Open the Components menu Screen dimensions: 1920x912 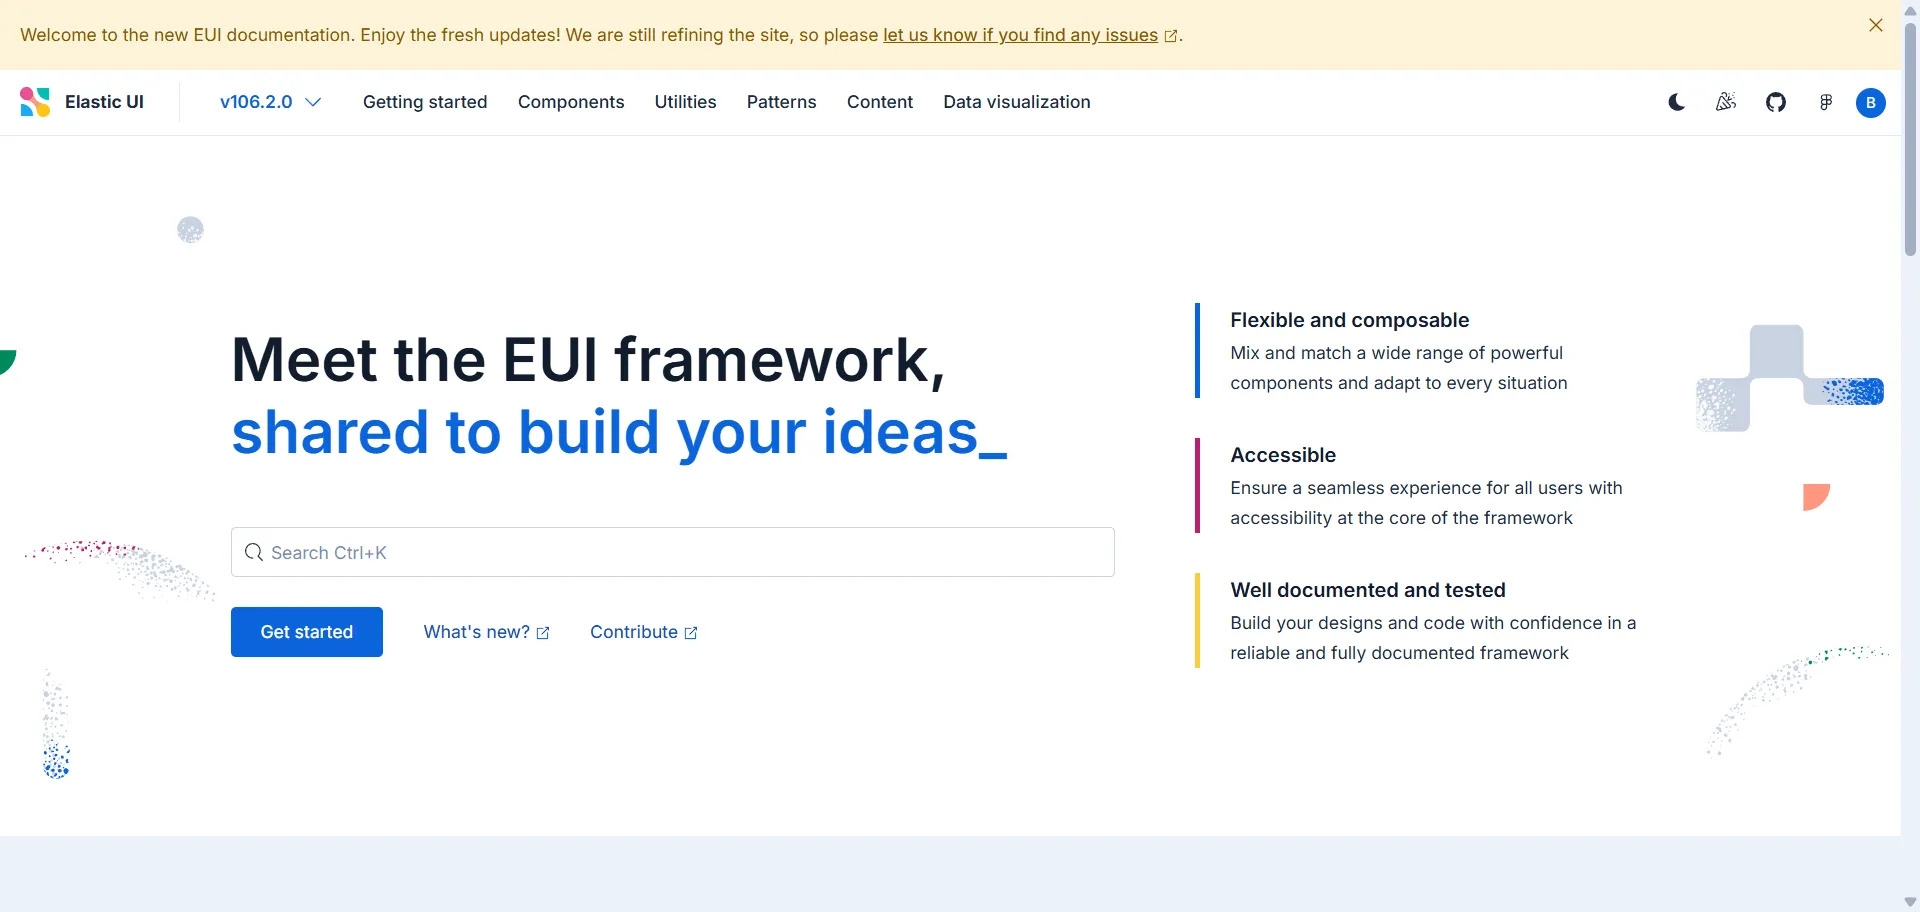[571, 102]
